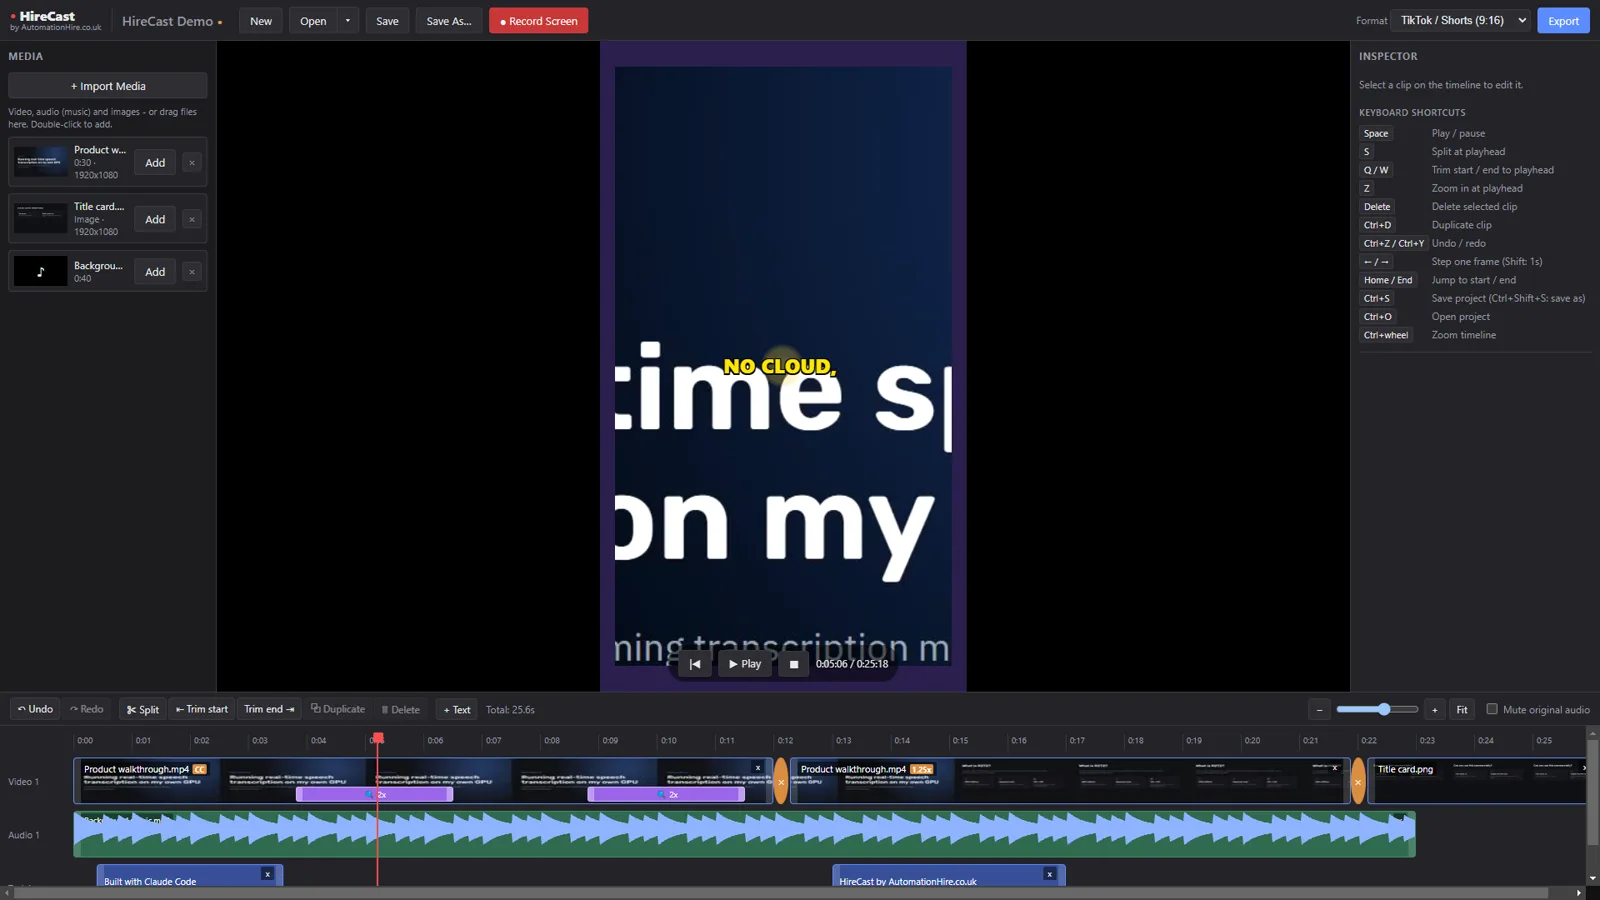
Task: Select the Title card media thumbnail
Action: (x=41, y=219)
